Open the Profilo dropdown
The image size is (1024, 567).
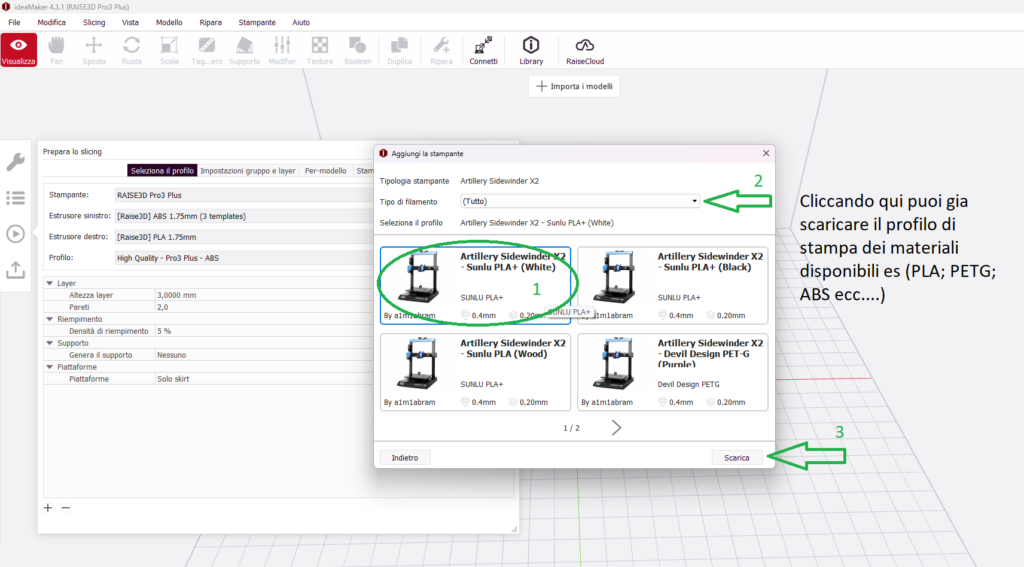coord(245,258)
